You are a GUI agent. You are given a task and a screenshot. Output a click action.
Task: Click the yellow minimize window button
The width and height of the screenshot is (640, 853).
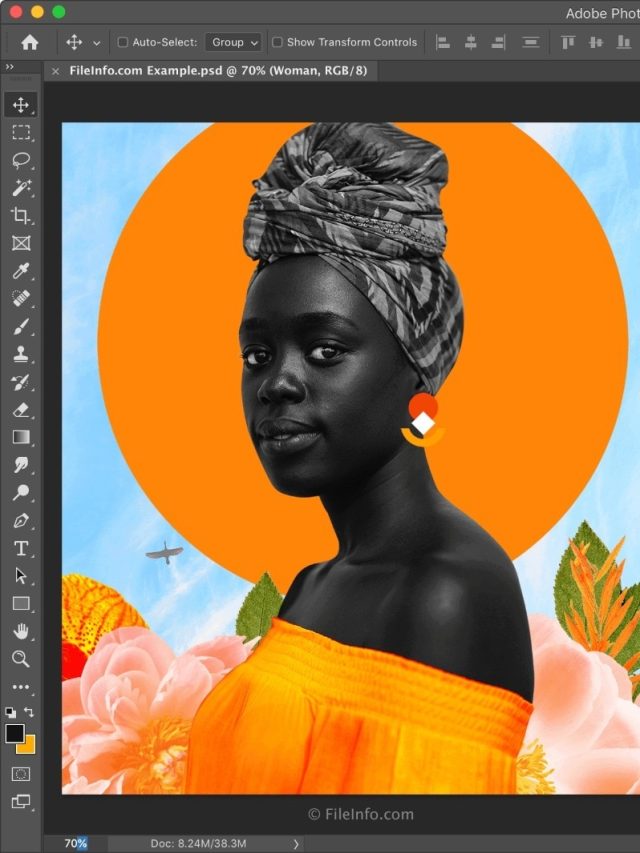coord(37,12)
